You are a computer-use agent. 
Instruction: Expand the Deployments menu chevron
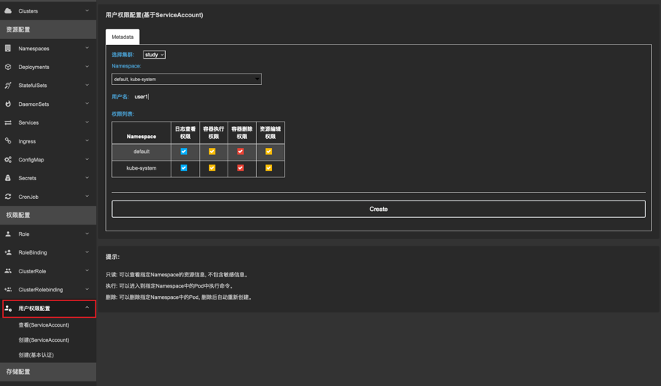pos(87,67)
